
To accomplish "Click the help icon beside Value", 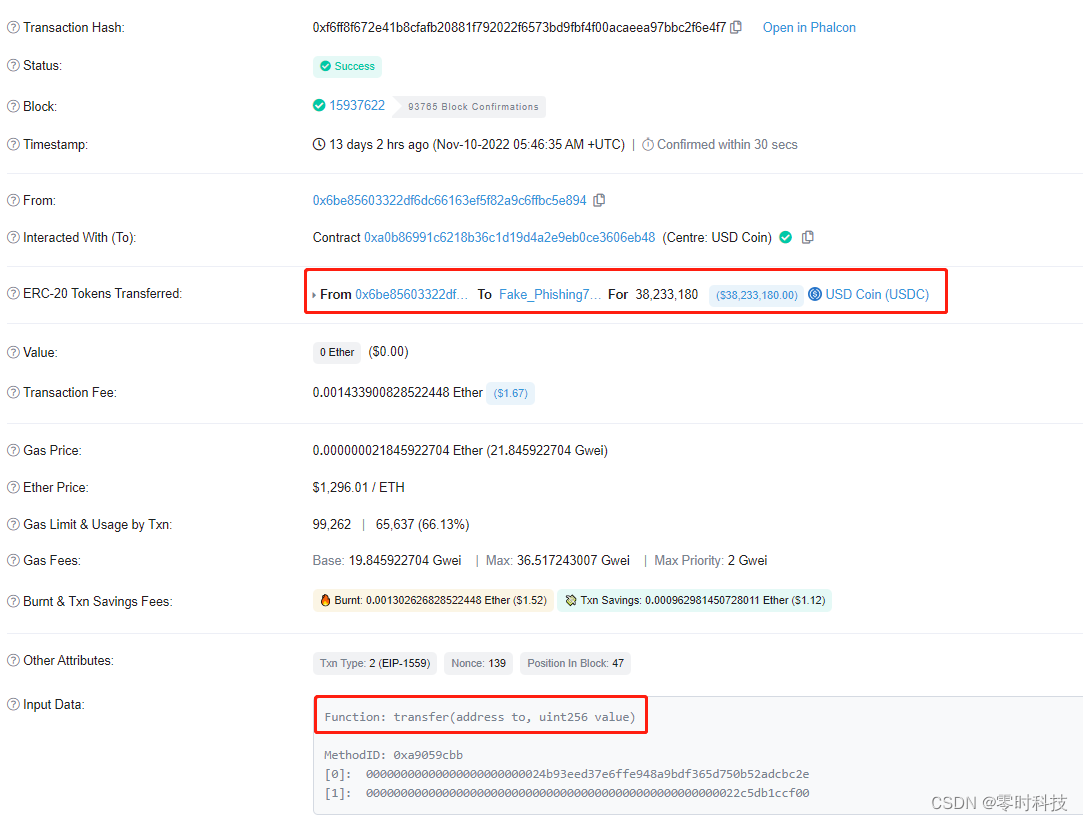I will tap(13, 352).
